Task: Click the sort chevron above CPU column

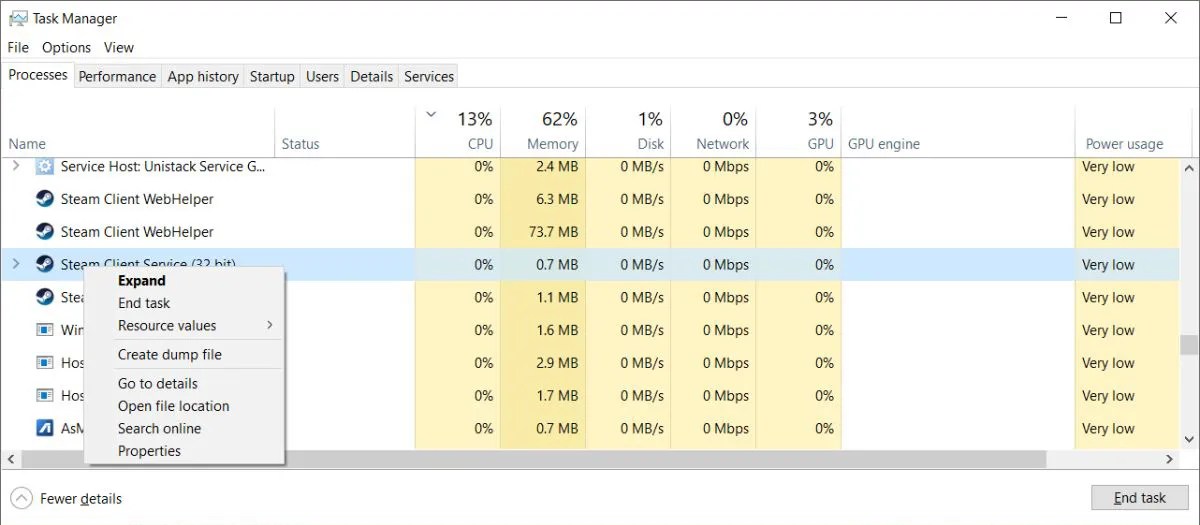Action: (431, 114)
